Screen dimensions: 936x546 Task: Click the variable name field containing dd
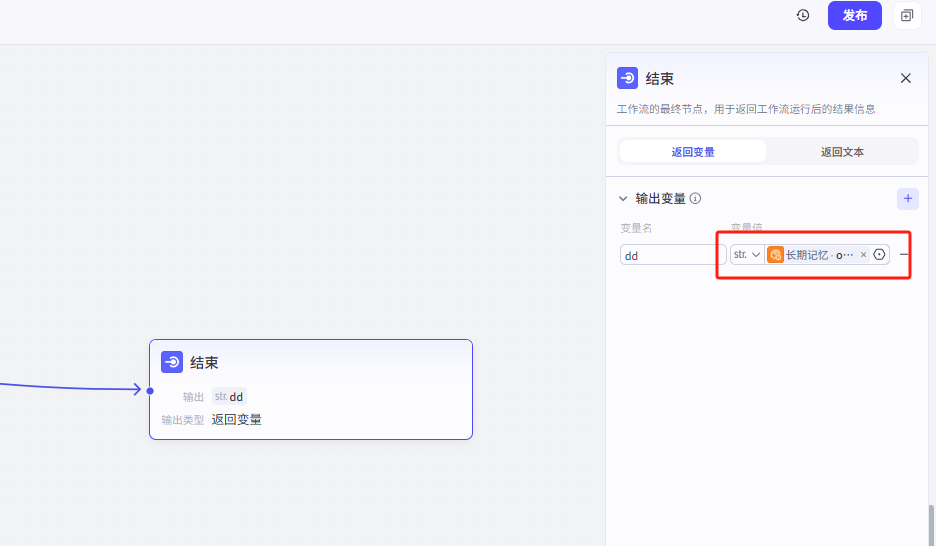[666, 255]
